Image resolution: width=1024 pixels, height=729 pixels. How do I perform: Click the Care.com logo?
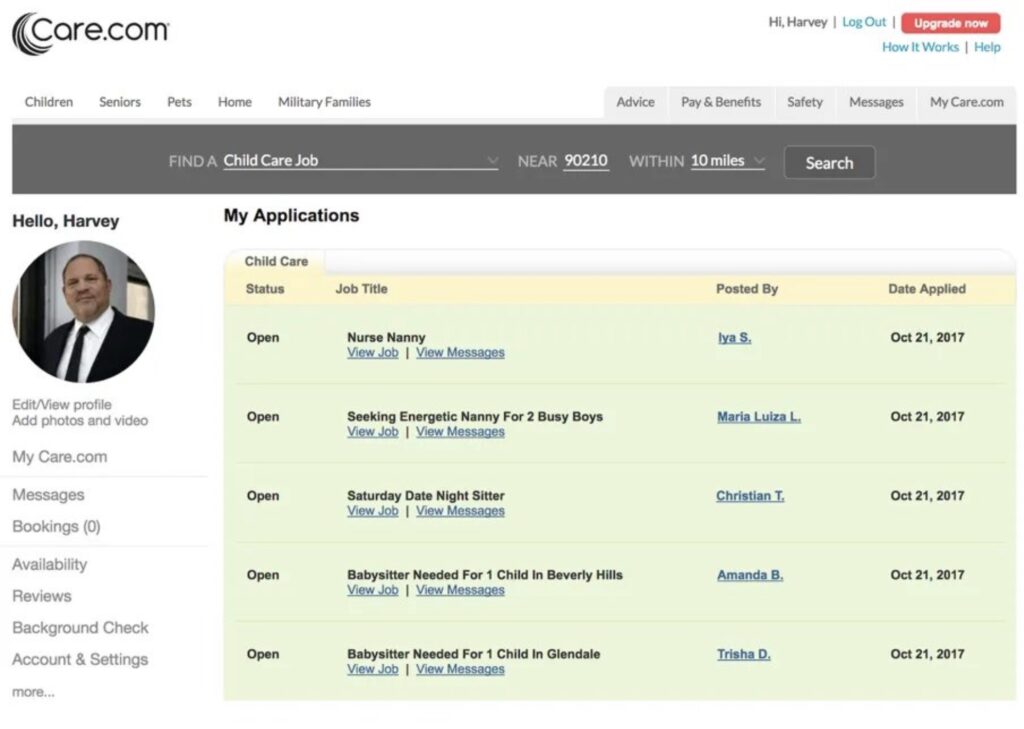coord(91,33)
